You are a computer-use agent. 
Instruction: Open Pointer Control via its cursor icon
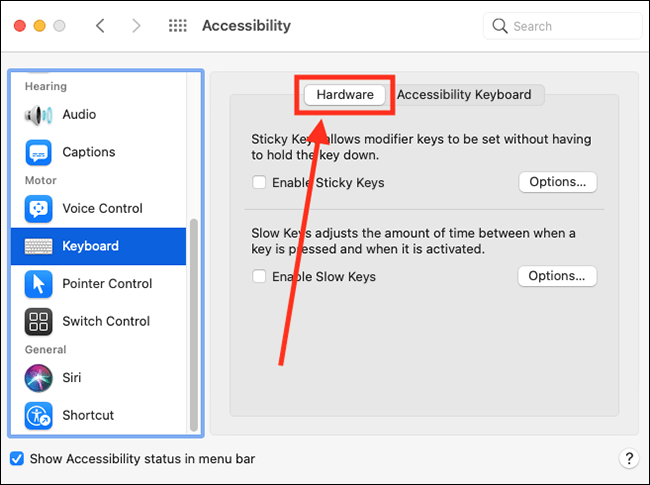click(x=39, y=284)
